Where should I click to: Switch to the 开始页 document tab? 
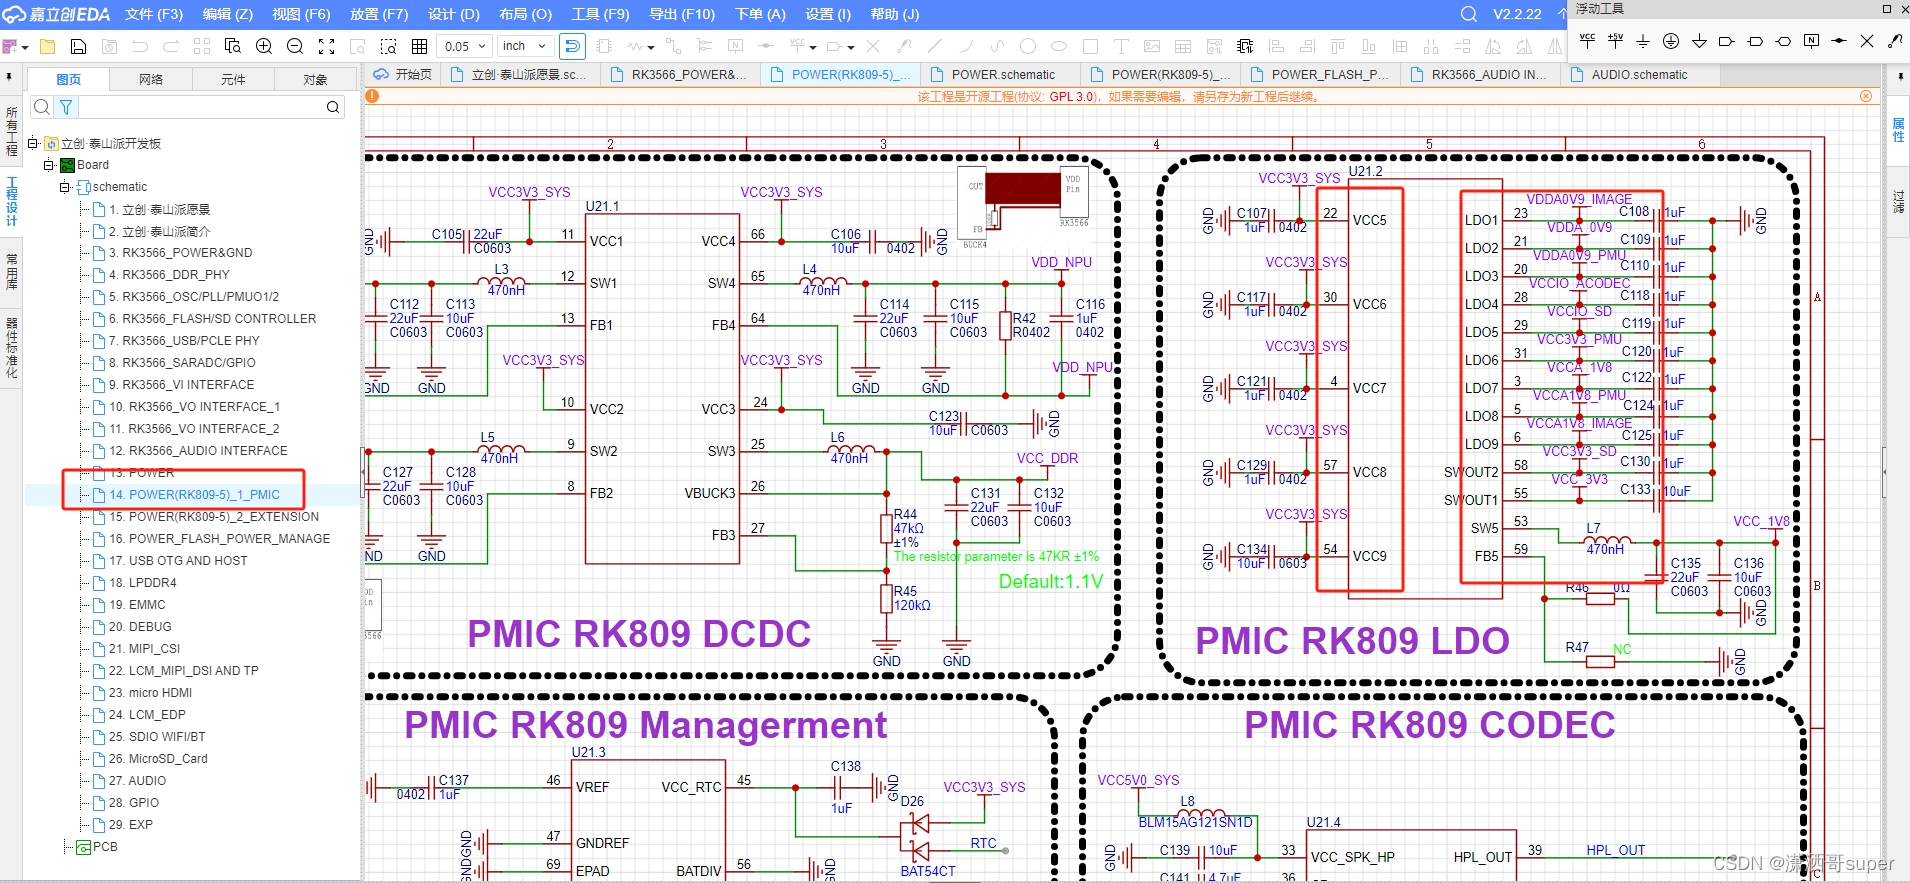pos(402,74)
